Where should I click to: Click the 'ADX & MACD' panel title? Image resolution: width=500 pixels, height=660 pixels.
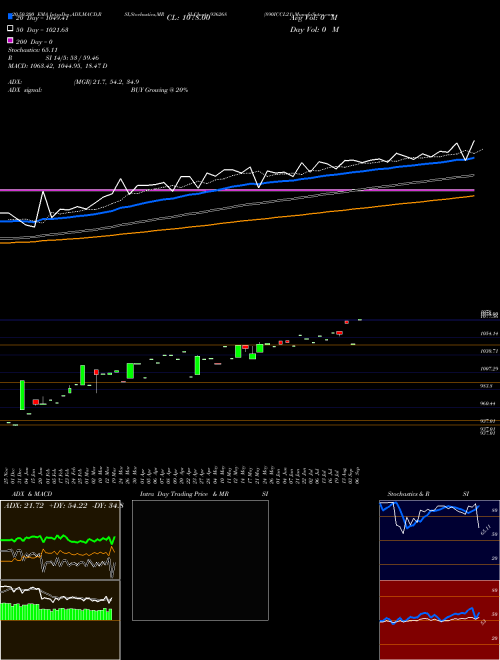click(32, 494)
